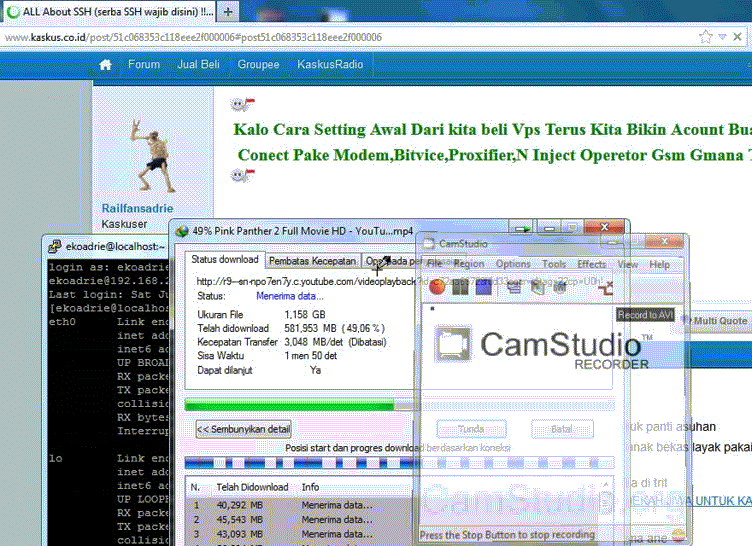Click the 1,158 GB file size value
The height and width of the screenshot is (546, 752).
click(x=305, y=315)
